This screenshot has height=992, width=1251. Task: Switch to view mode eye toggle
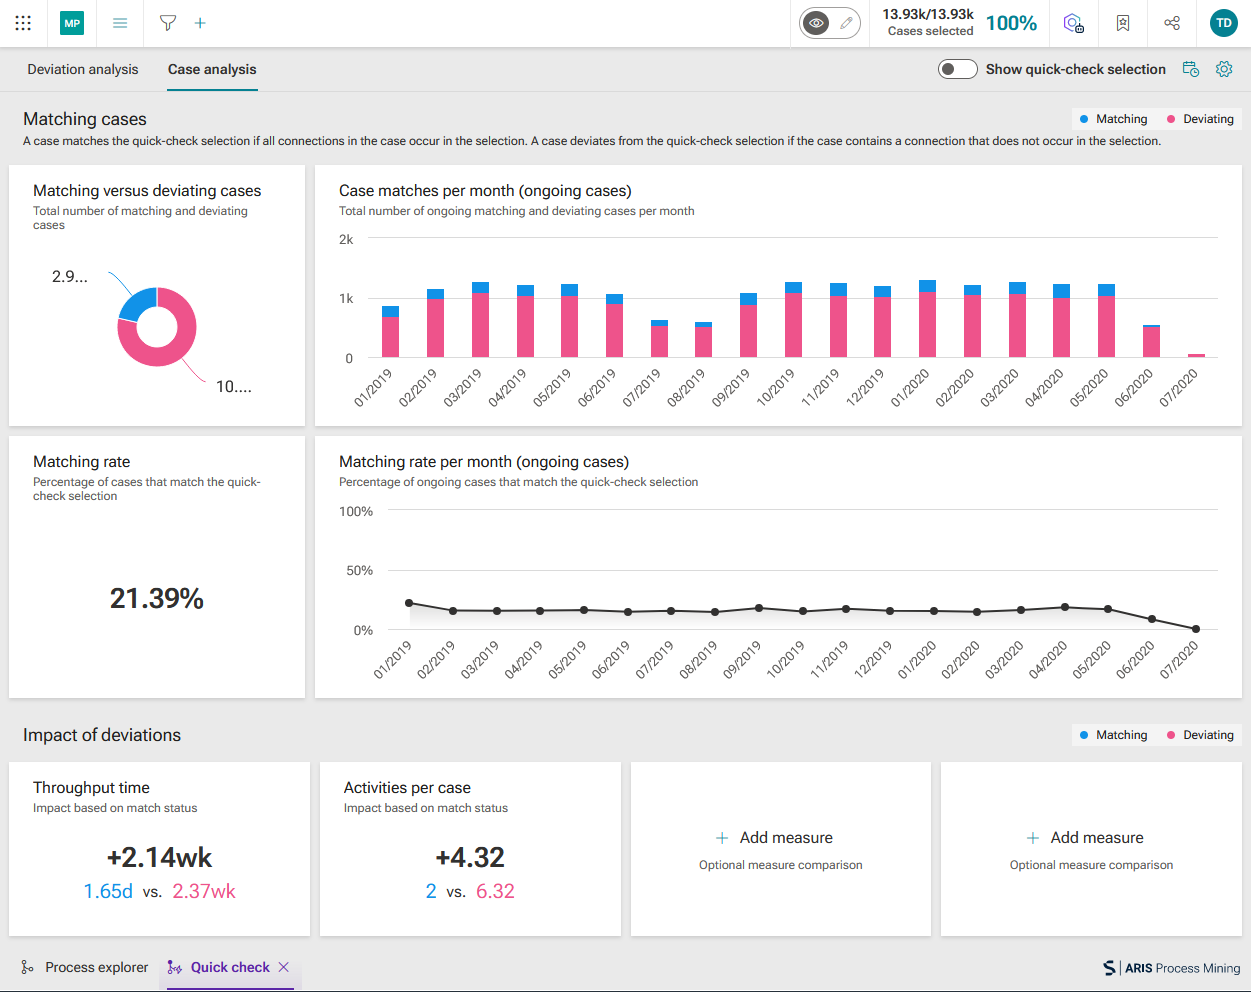[816, 23]
